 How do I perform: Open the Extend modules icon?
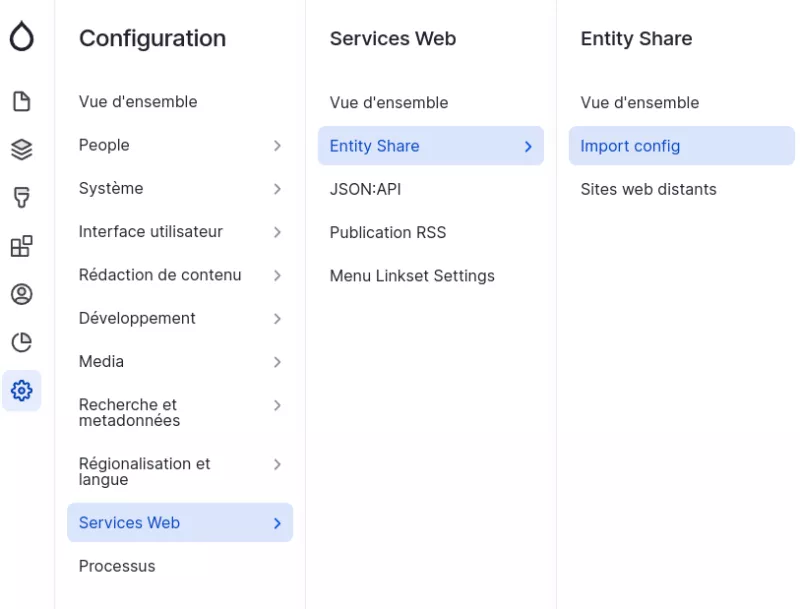(x=21, y=246)
